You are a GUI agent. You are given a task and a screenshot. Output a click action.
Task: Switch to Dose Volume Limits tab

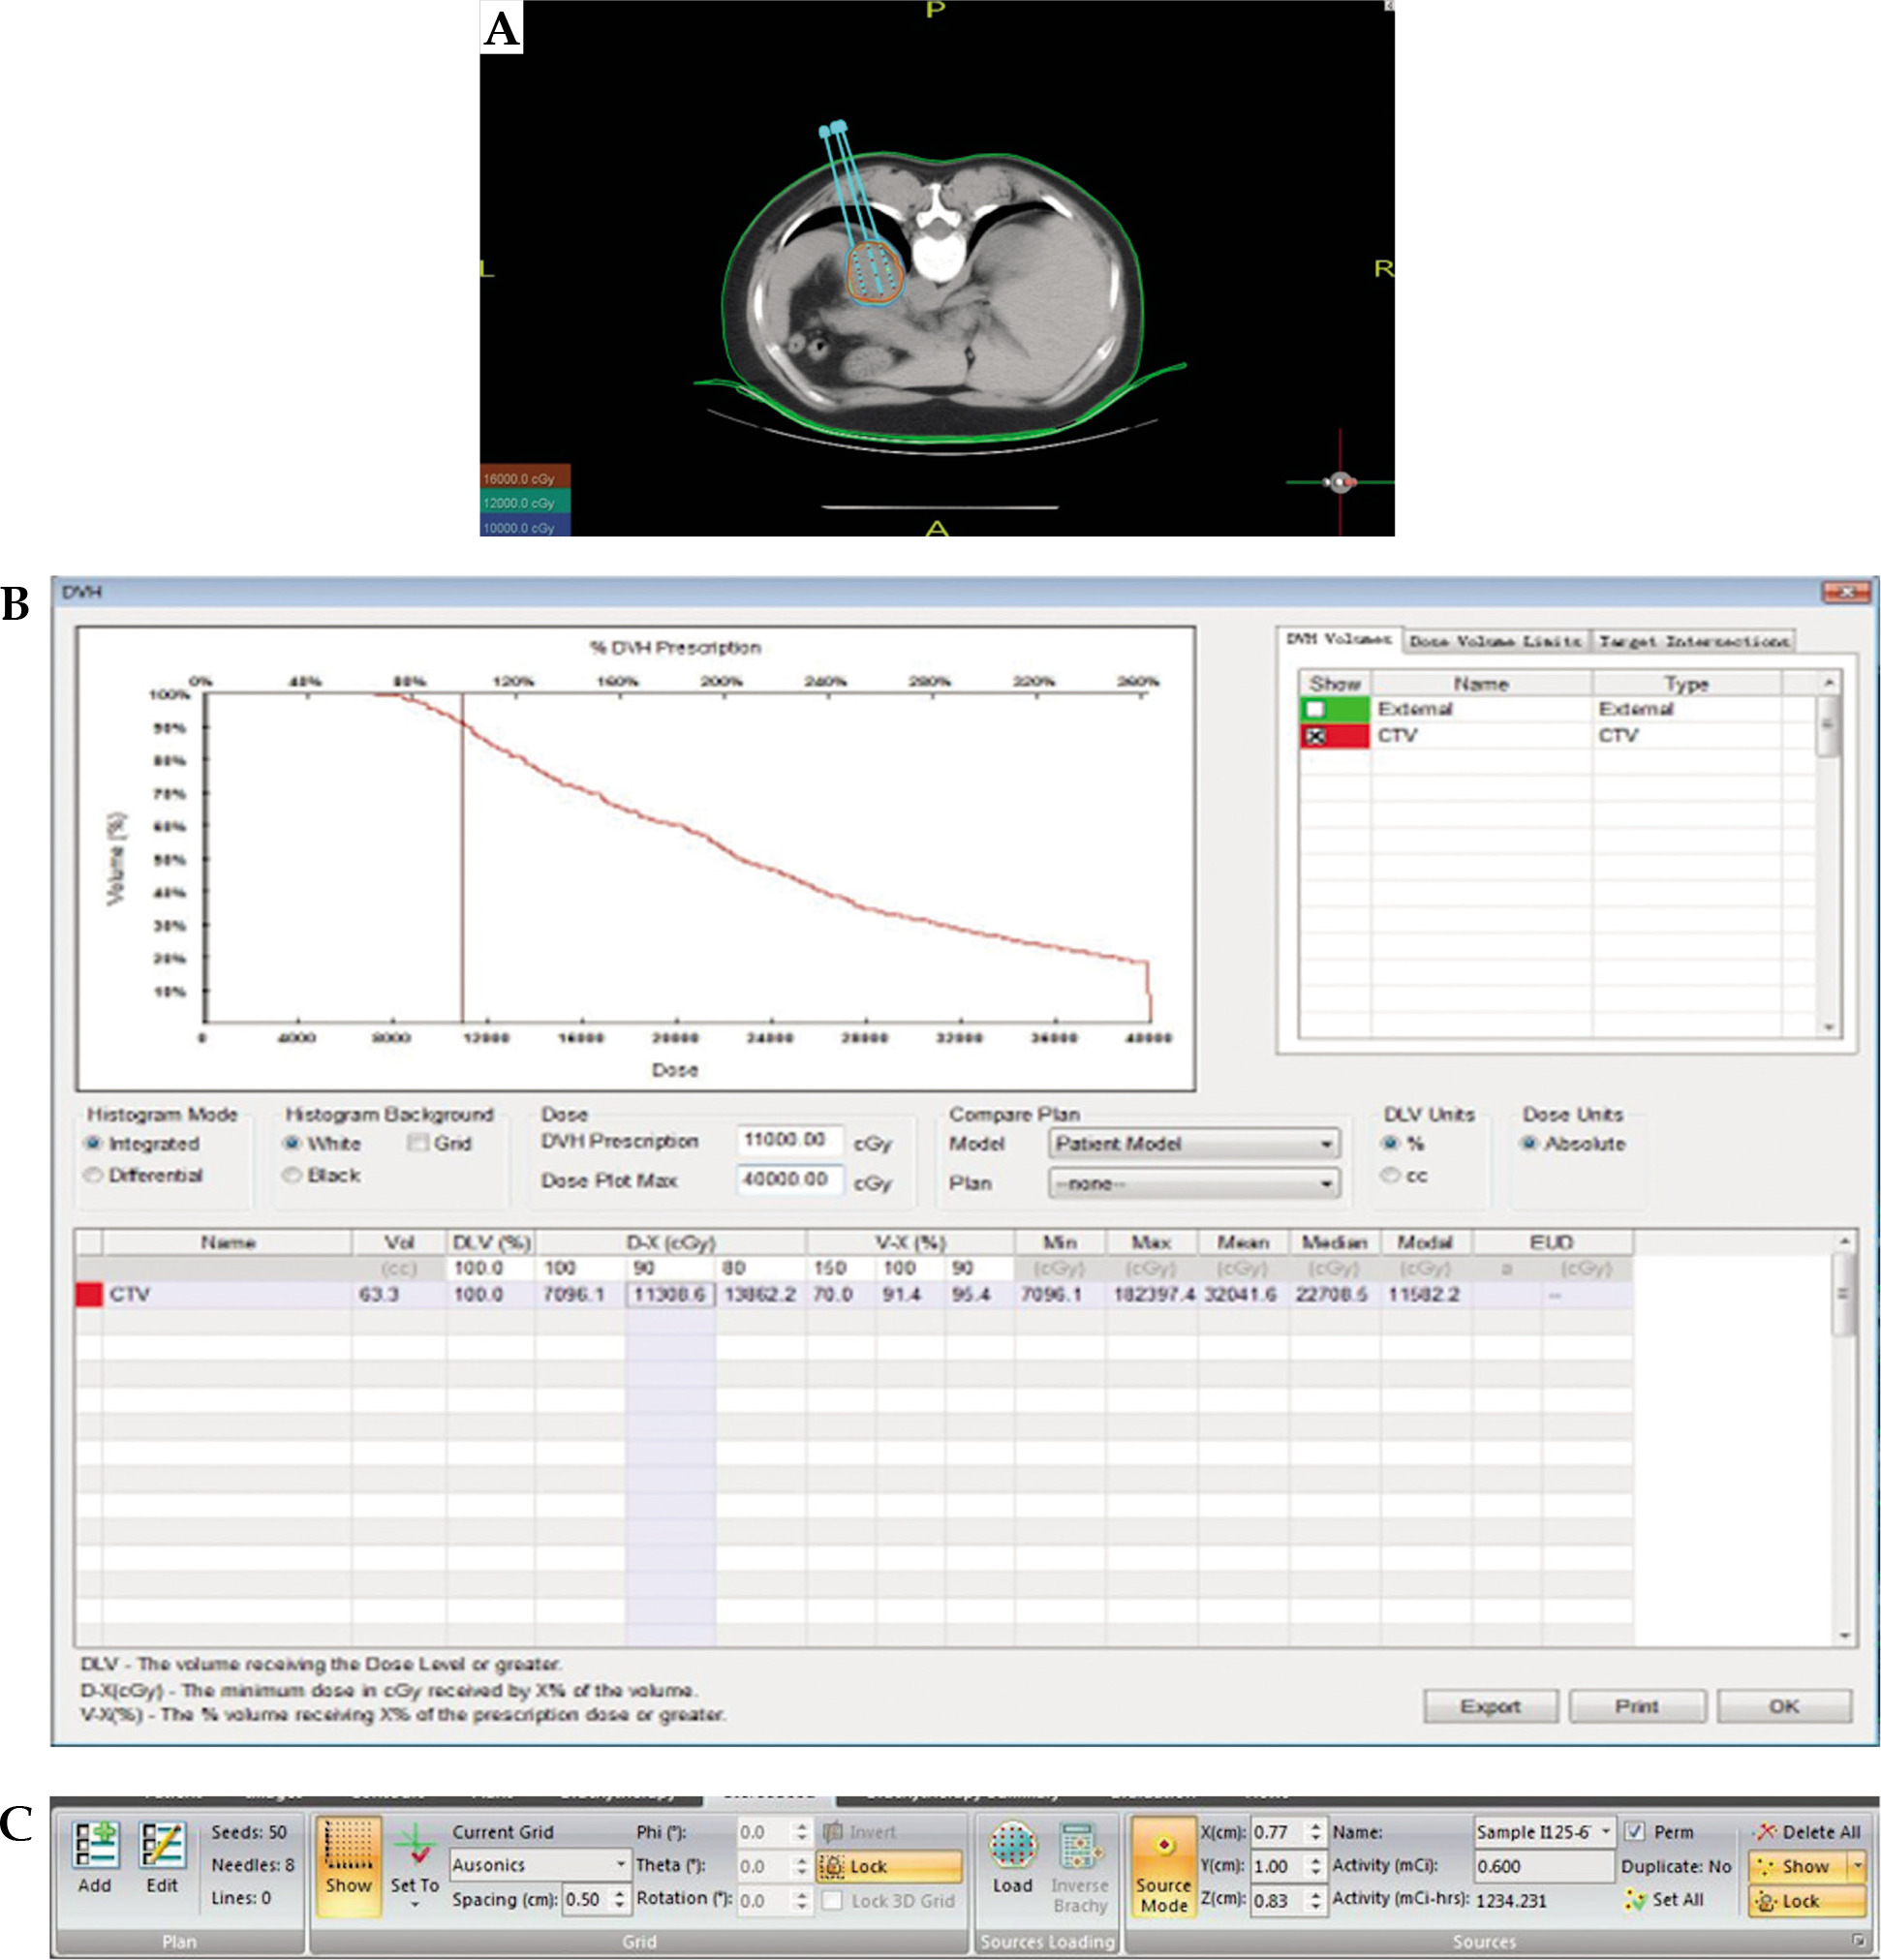1495,641
